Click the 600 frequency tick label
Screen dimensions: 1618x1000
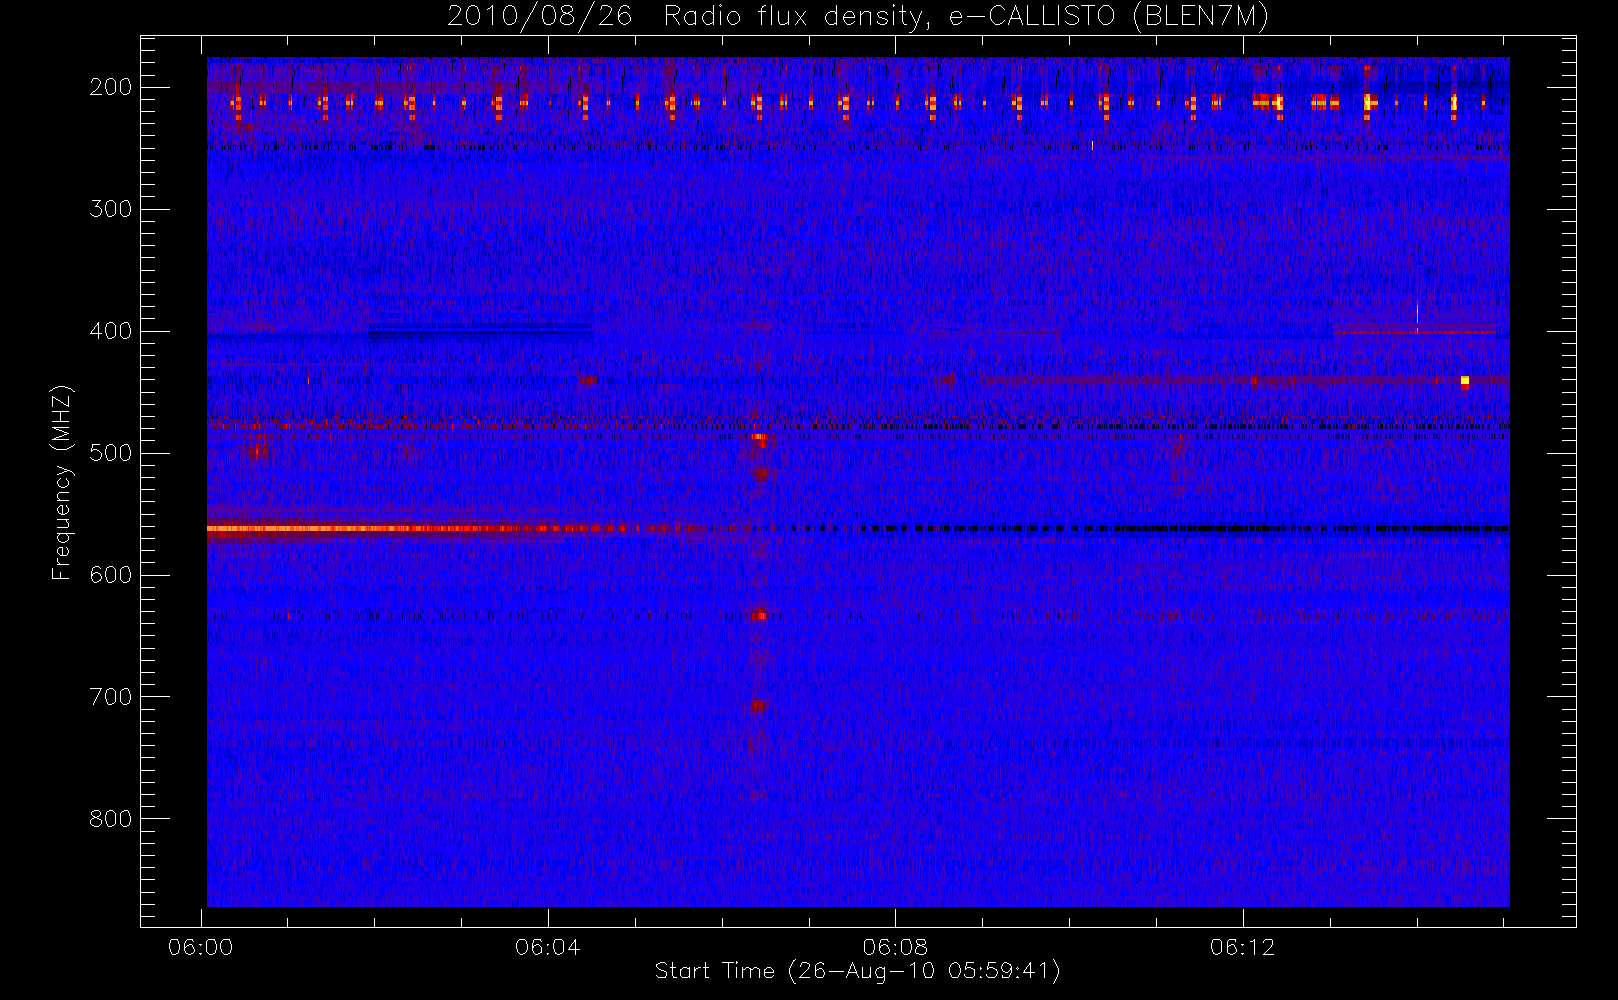pos(111,575)
